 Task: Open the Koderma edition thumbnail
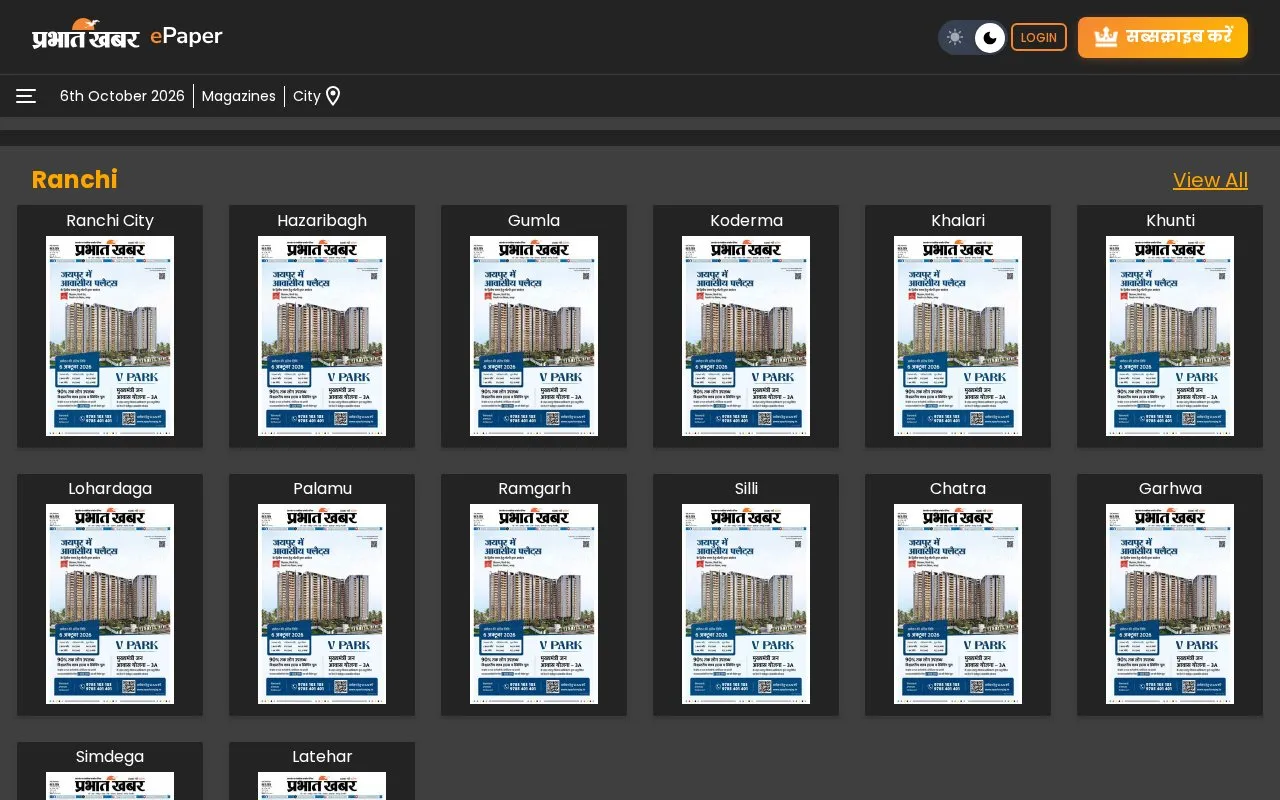(x=746, y=336)
